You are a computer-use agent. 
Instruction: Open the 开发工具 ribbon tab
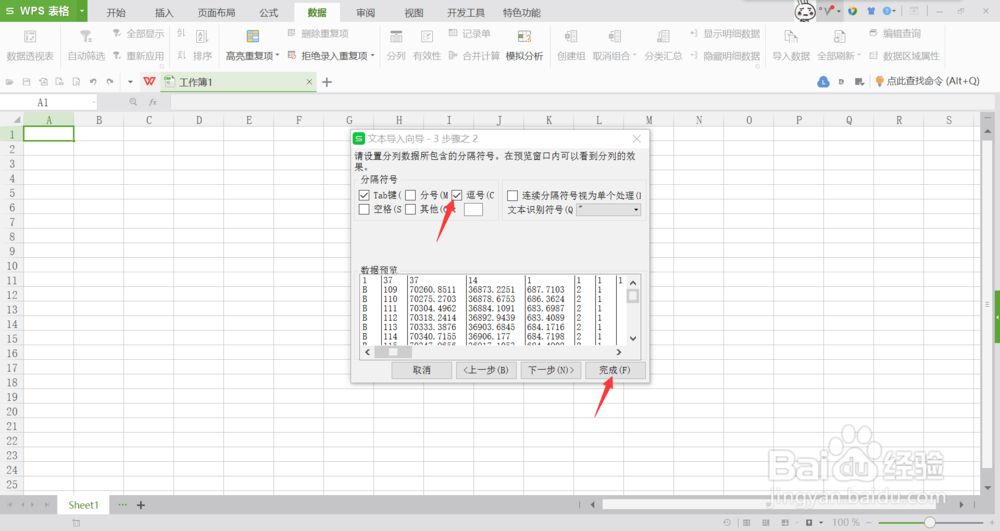pos(466,13)
